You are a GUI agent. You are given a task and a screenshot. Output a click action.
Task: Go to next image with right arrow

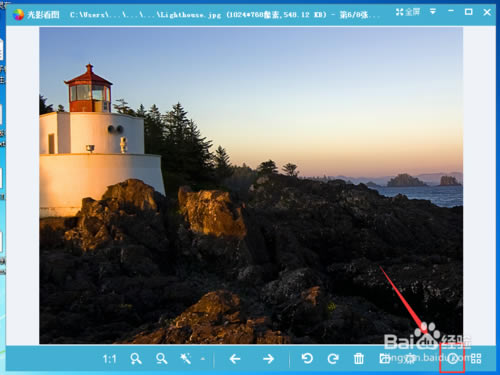tap(268, 359)
